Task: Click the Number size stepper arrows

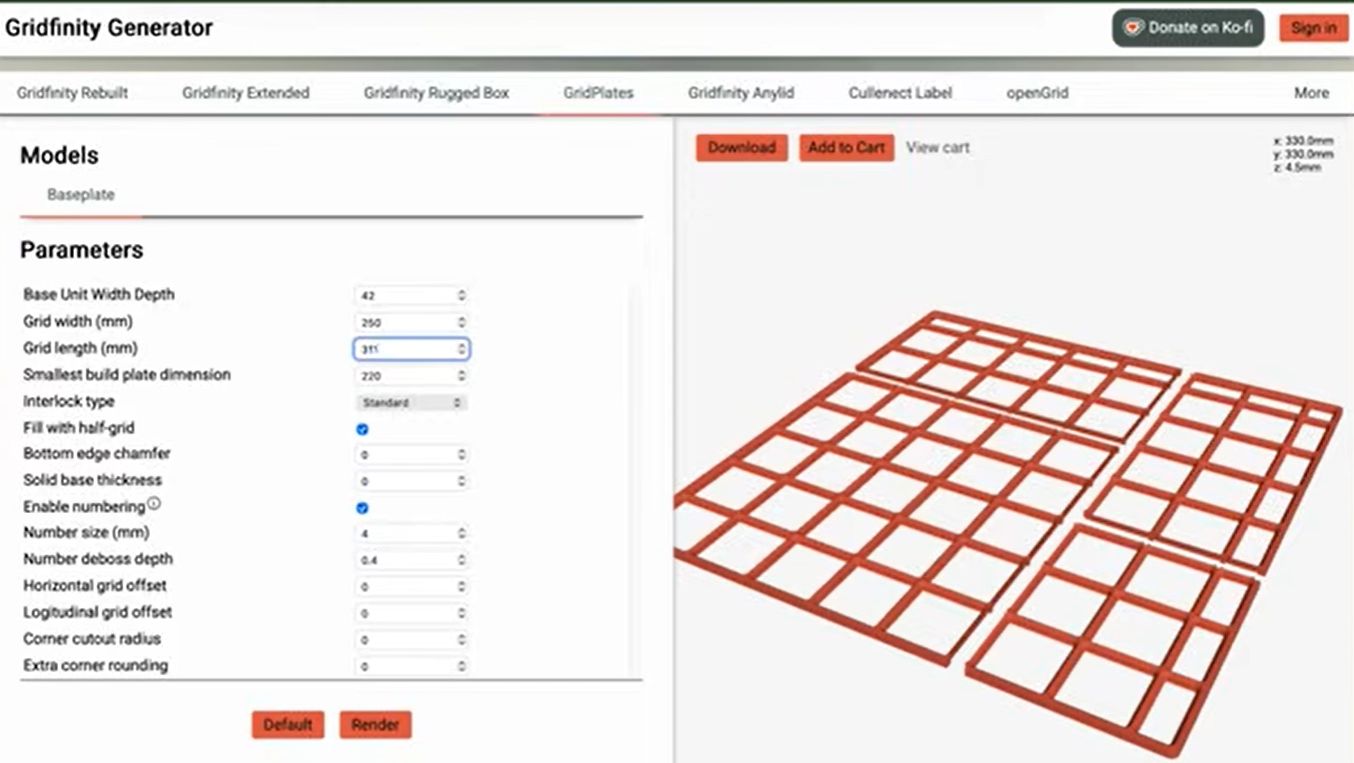Action: pyautogui.click(x=461, y=534)
